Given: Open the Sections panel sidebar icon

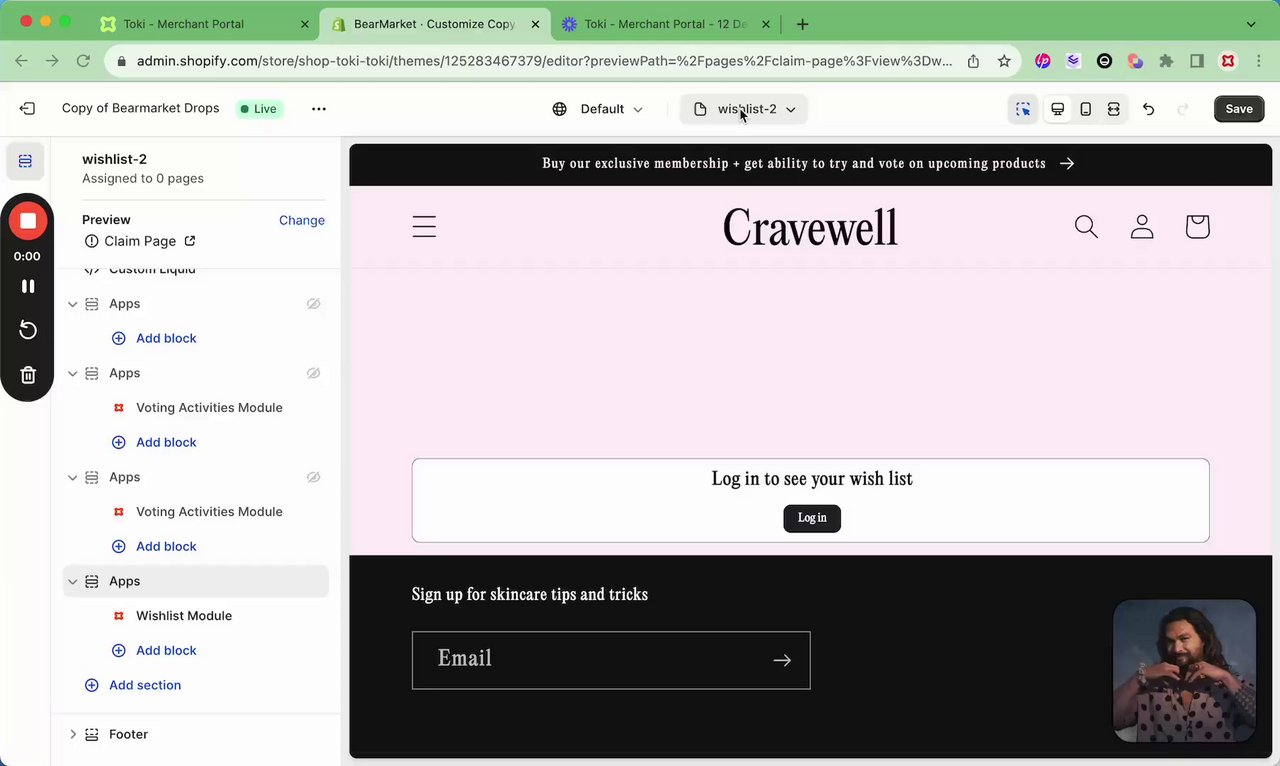Looking at the screenshot, I should coord(25,161).
